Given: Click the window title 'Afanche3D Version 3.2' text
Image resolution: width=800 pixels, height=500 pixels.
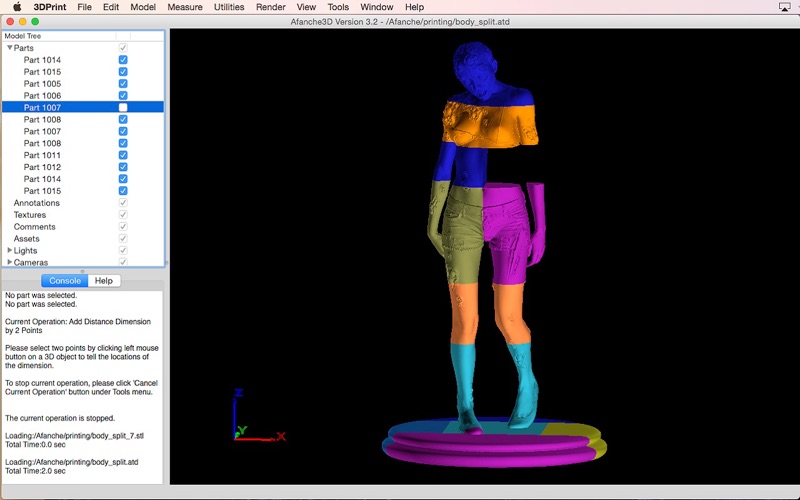Looking at the screenshot, I should (334, 22).
